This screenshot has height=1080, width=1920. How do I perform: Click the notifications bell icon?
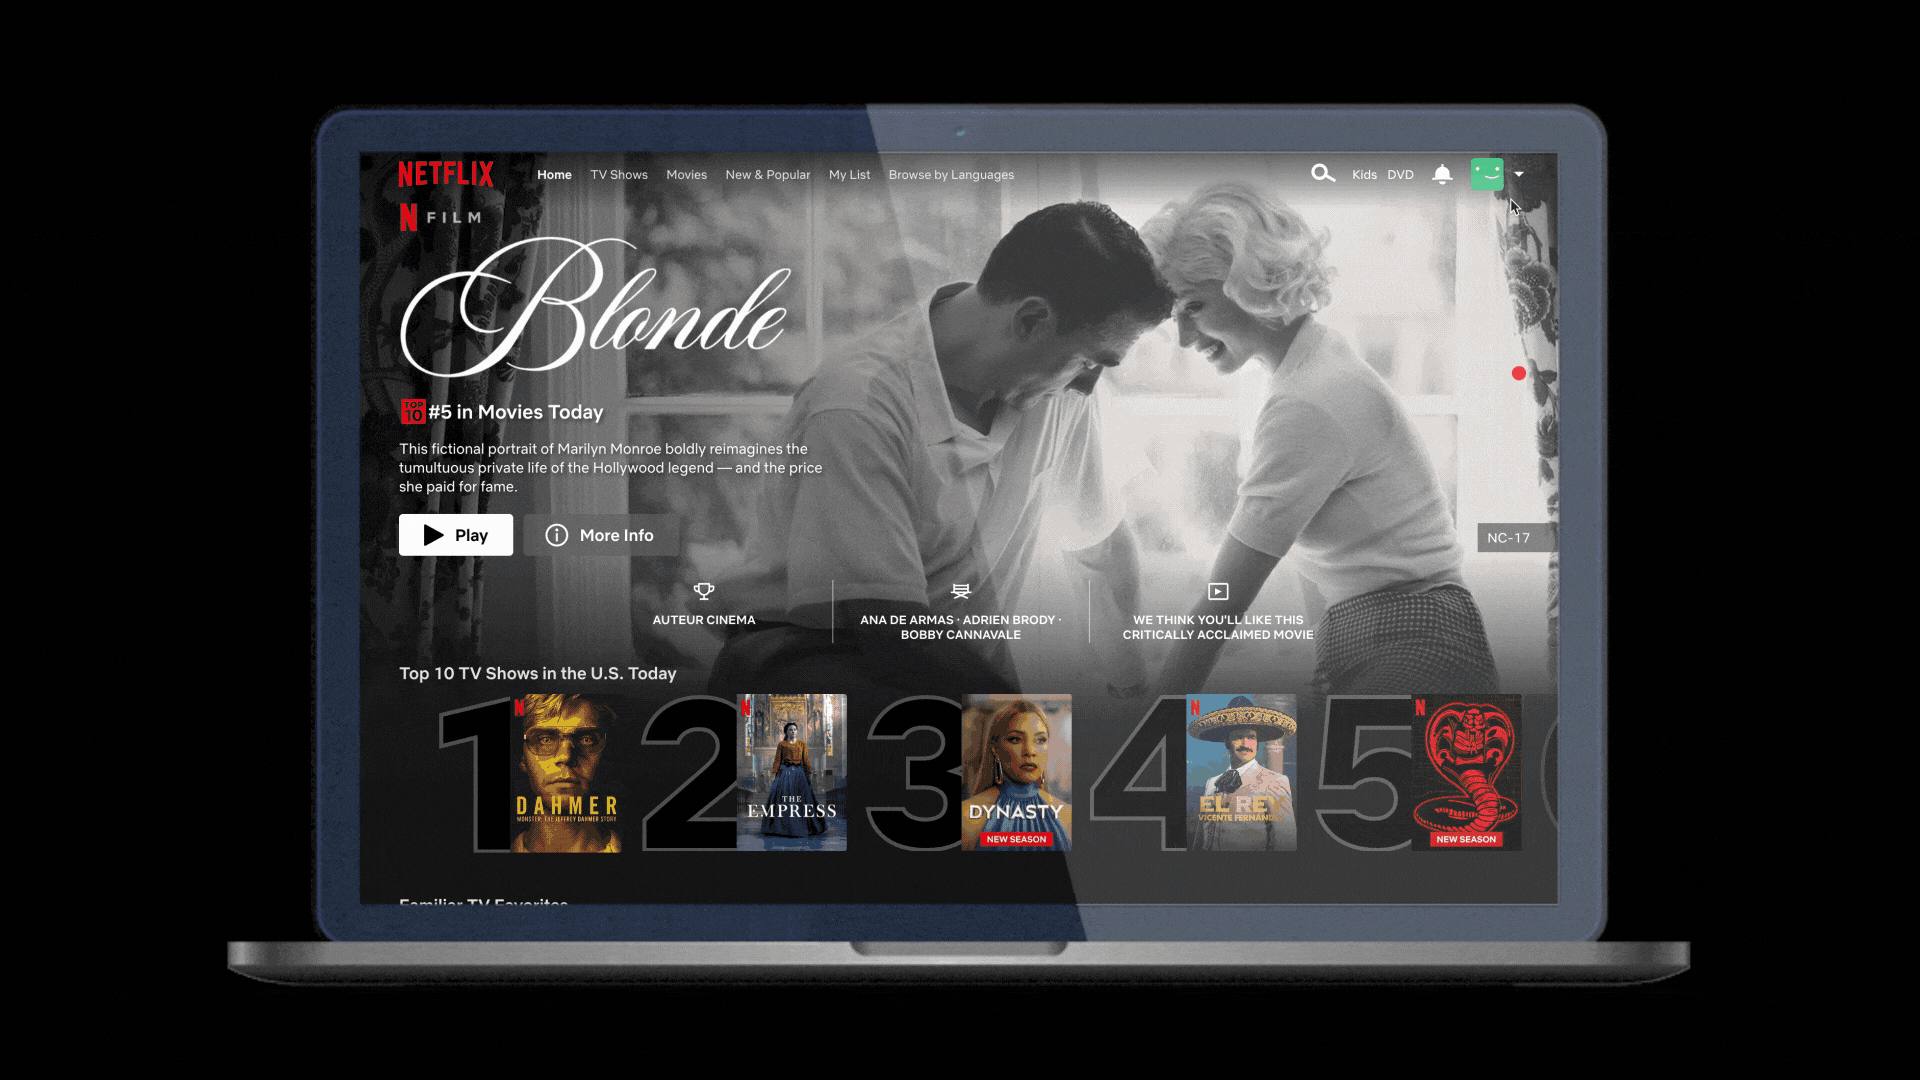(1441, 173)
